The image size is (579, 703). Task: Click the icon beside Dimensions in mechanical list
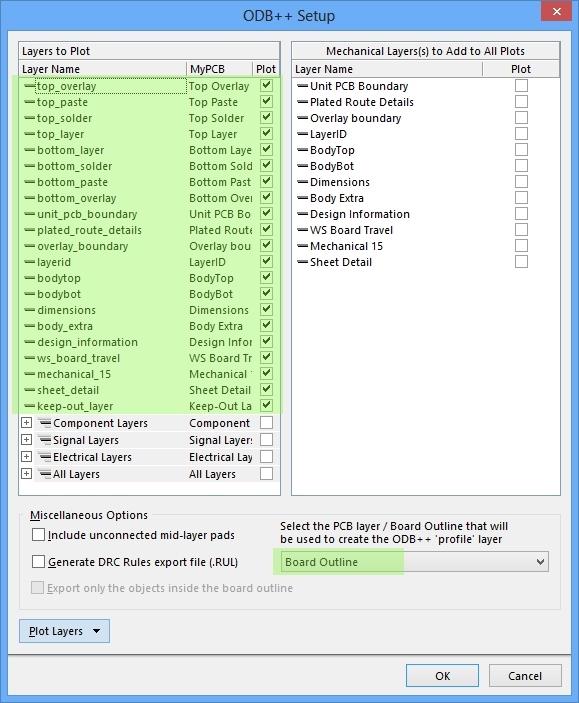303,182
